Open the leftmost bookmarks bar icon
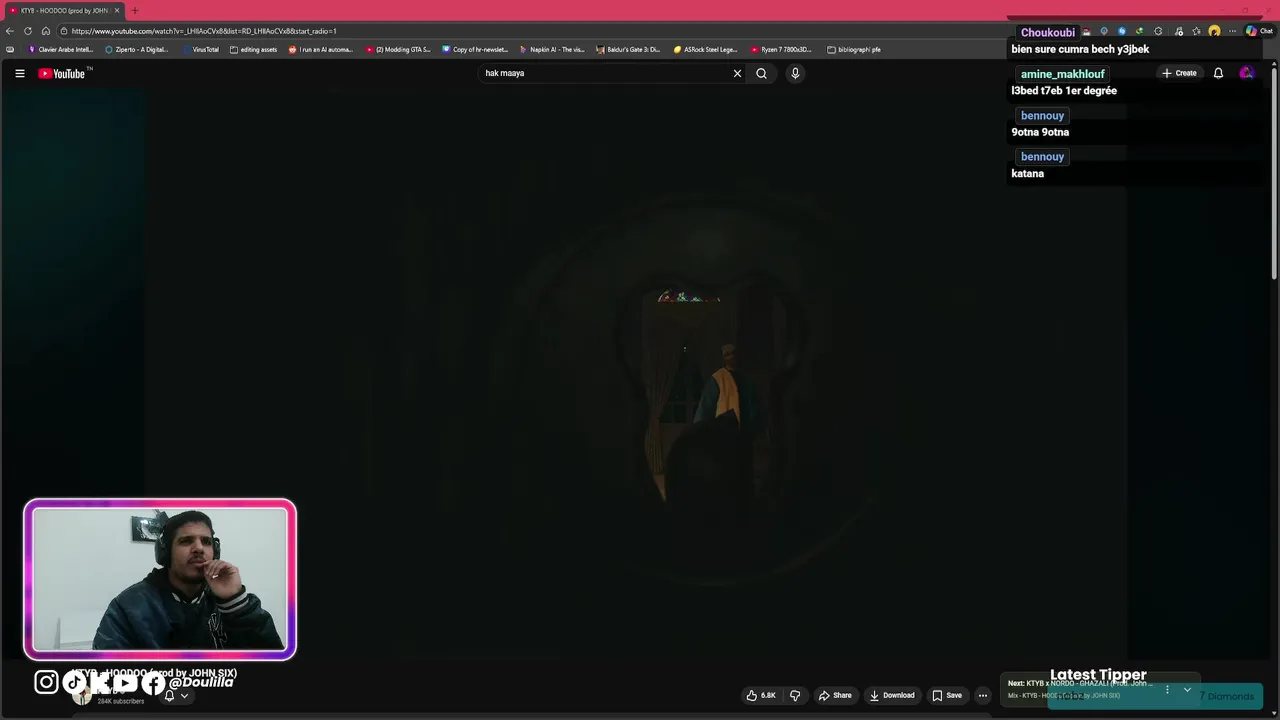1280x720 pixels. [x=10, y=49]
